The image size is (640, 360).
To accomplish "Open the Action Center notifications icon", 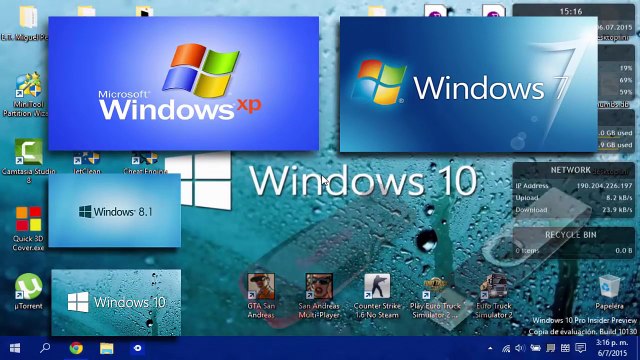I will (580, 348).
